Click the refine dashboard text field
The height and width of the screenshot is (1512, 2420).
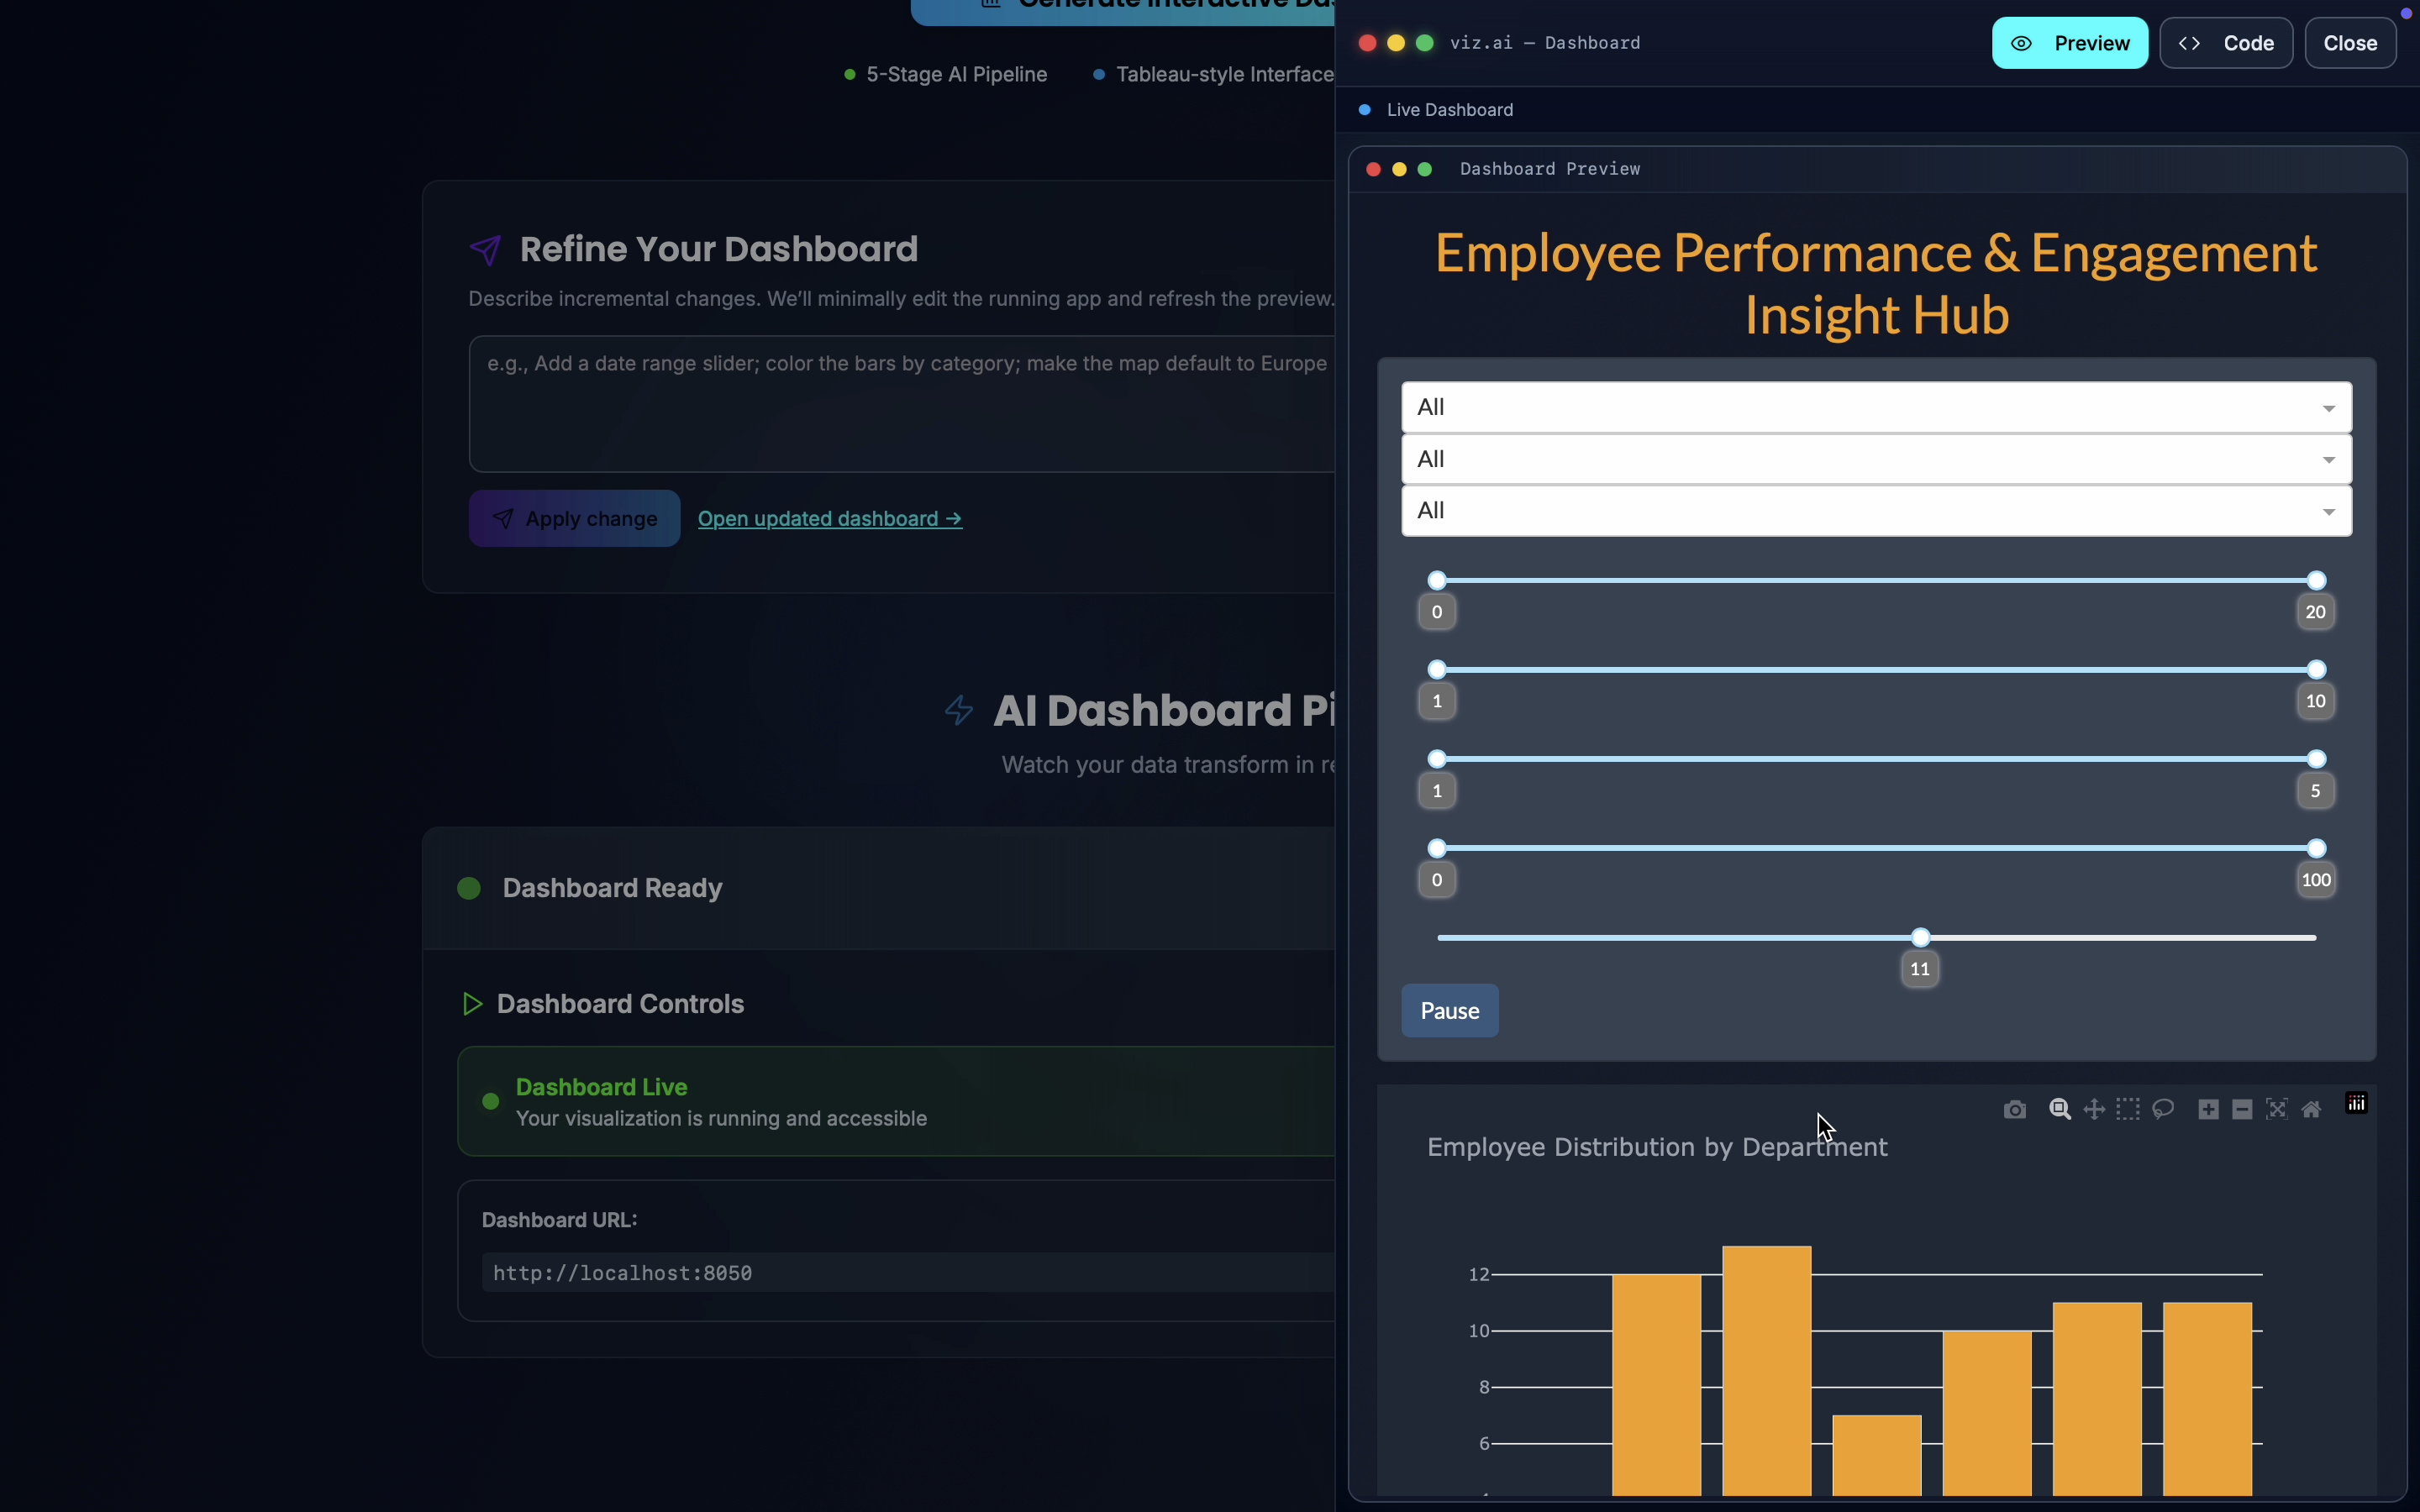pos(900,403)
